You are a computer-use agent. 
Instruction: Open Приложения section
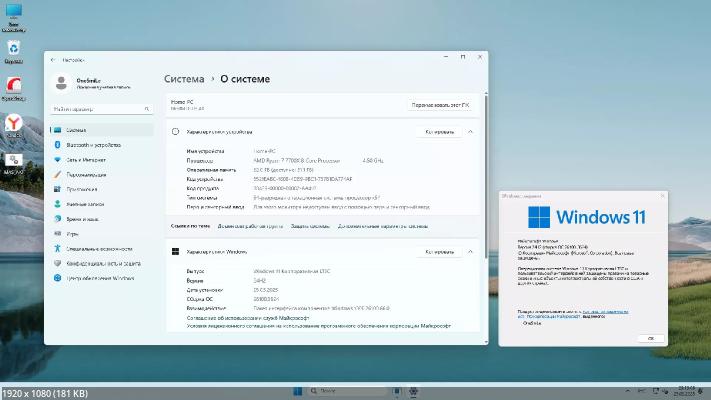[x=102, y=190]
